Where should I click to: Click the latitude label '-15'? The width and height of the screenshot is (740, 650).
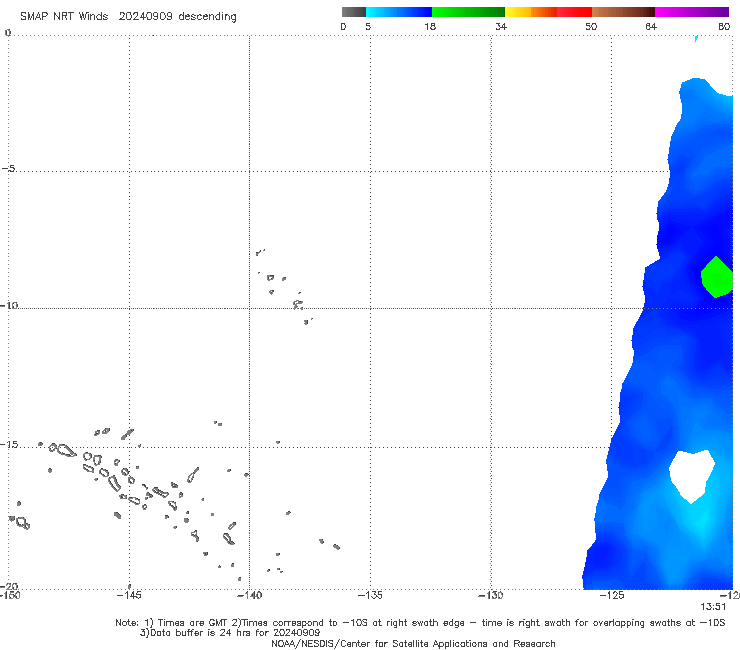tap(8, 445)
